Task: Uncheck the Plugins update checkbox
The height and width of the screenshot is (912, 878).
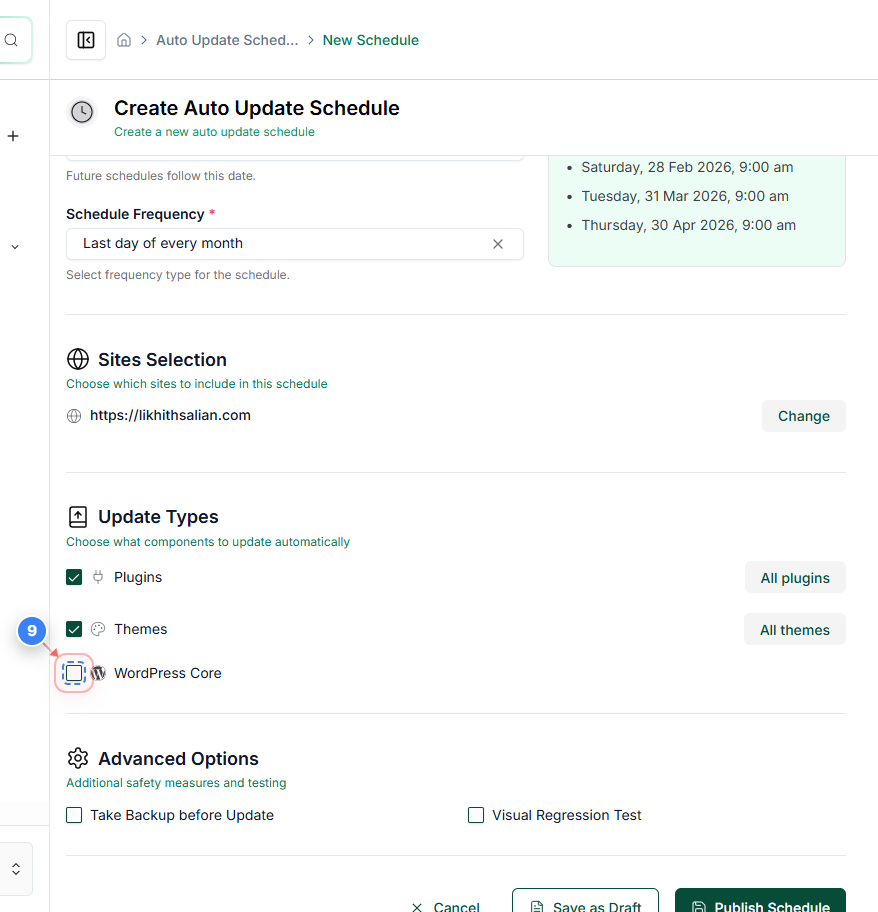Action: pyautogui.click(x=73, y=577)
